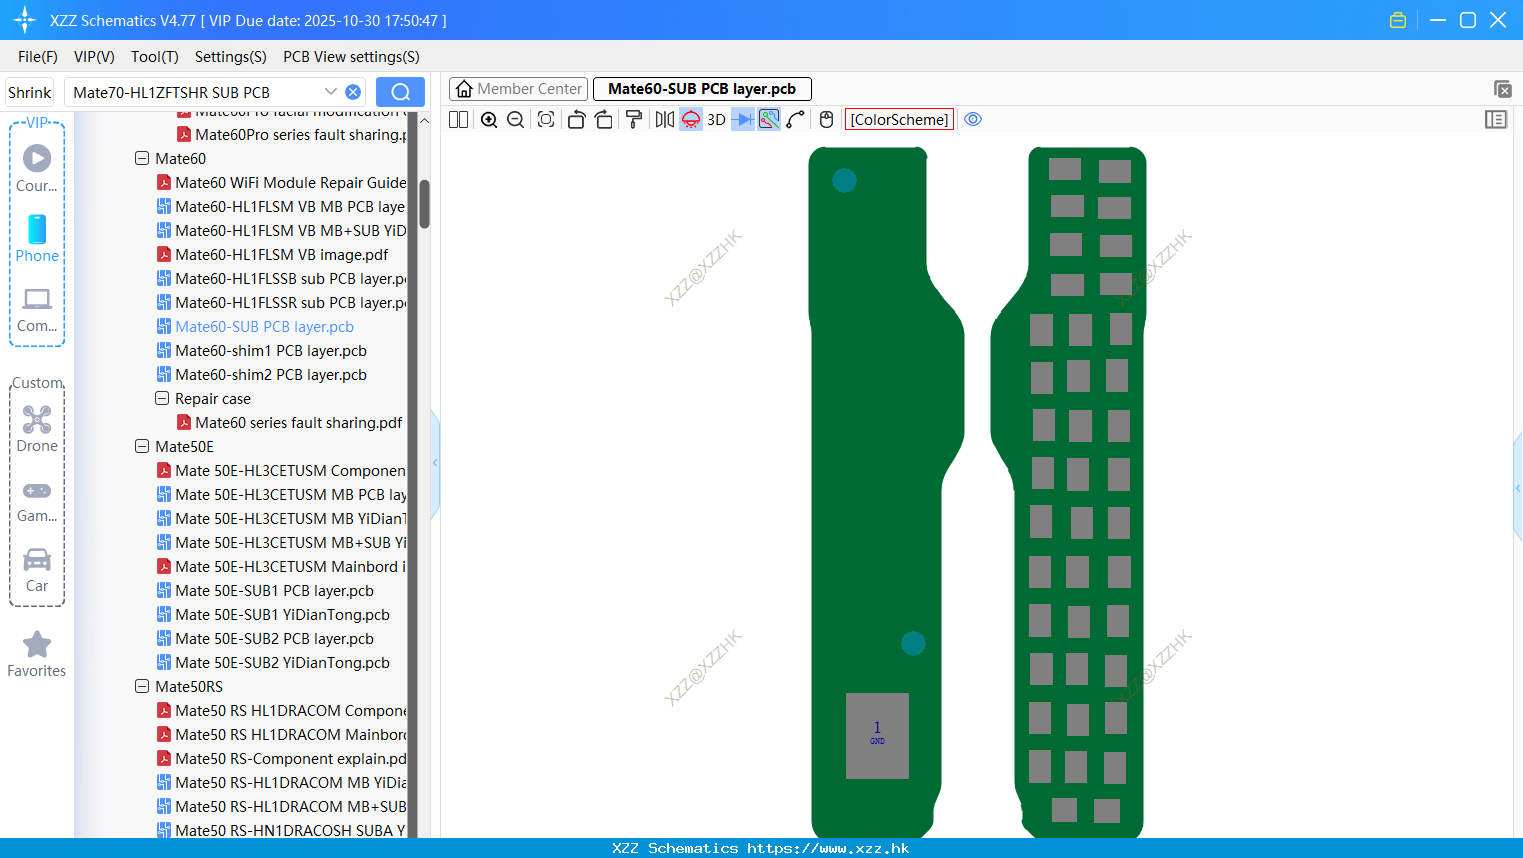The height and width of the screenshot is (858, 1523).
Task: Rotate PCB view clockwise
Action: click(603, 120)
